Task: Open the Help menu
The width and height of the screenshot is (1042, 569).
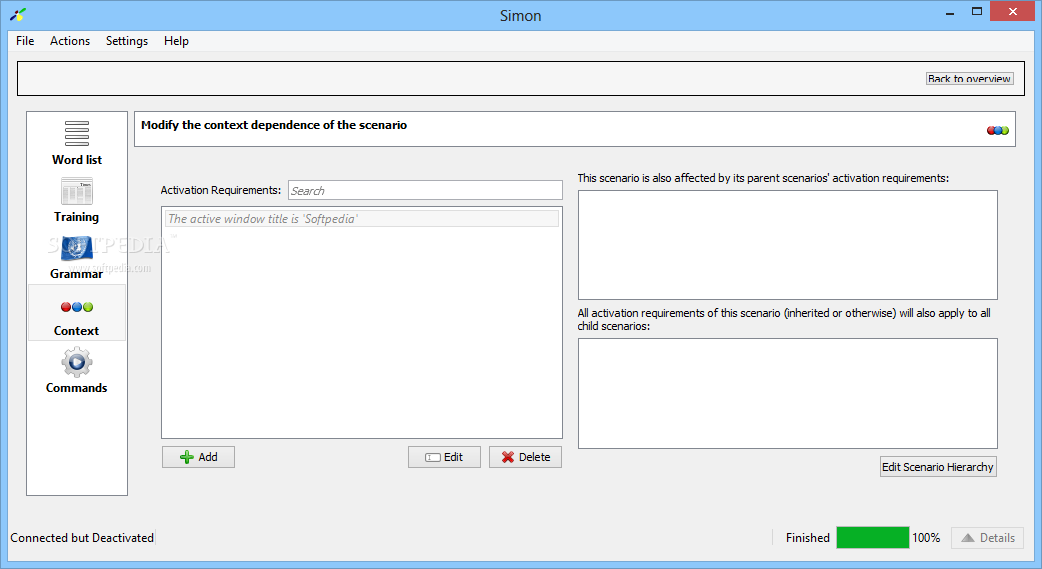Action: [176, 41]
